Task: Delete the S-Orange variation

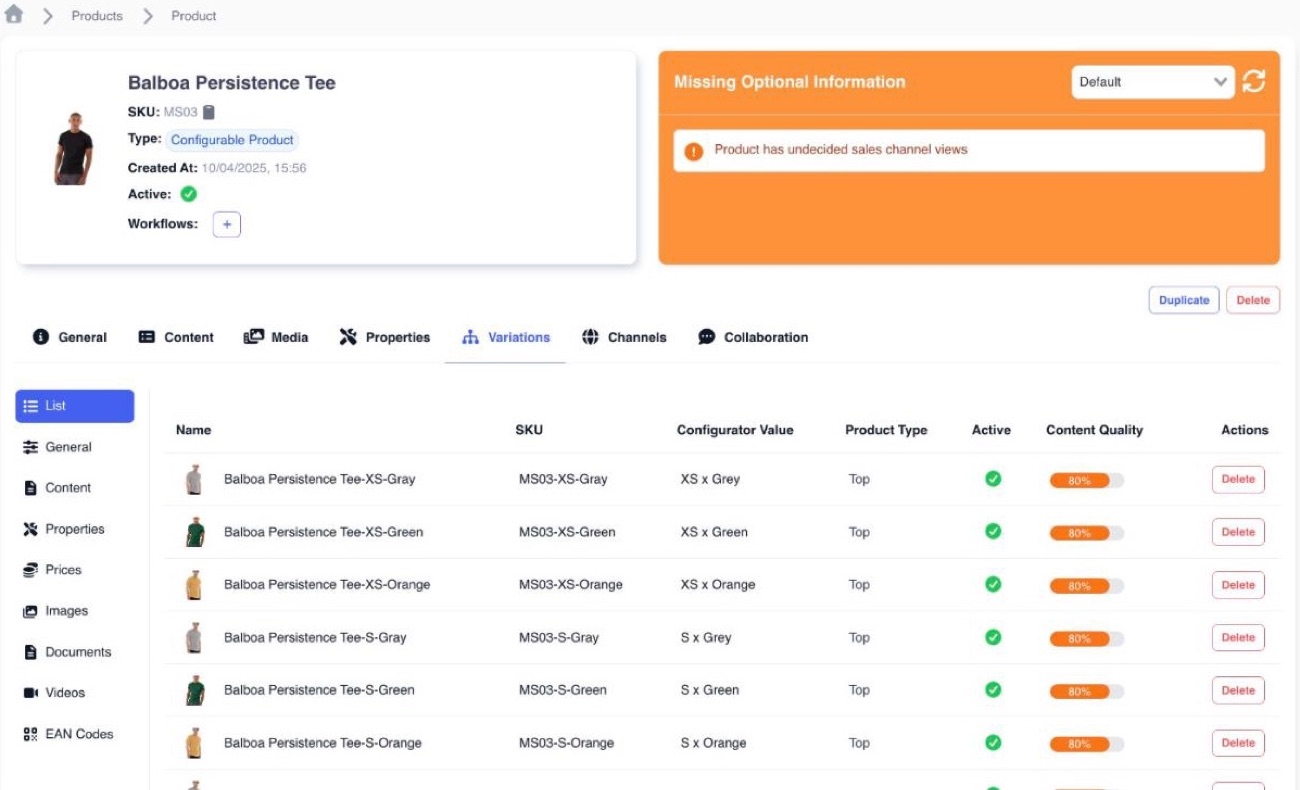Action: tap(1238, 743)
